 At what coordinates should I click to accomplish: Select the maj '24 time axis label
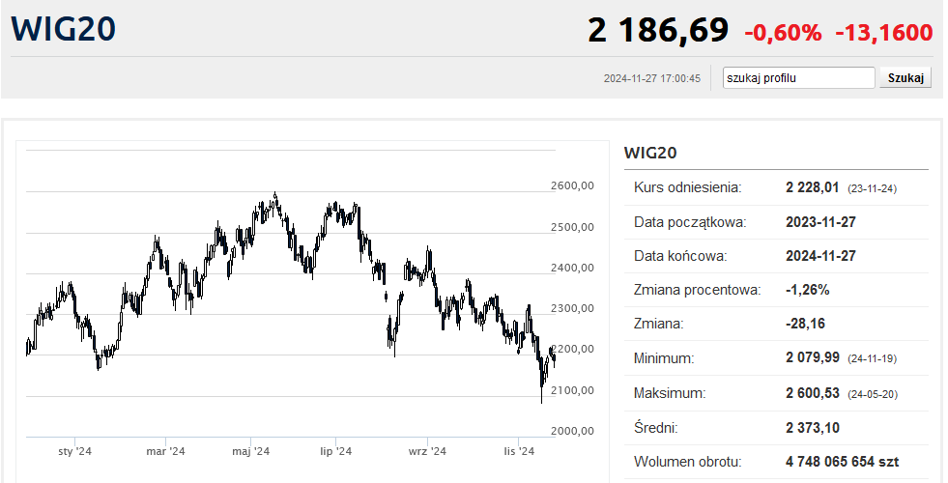pyautogui.click(x=251, y=452)
